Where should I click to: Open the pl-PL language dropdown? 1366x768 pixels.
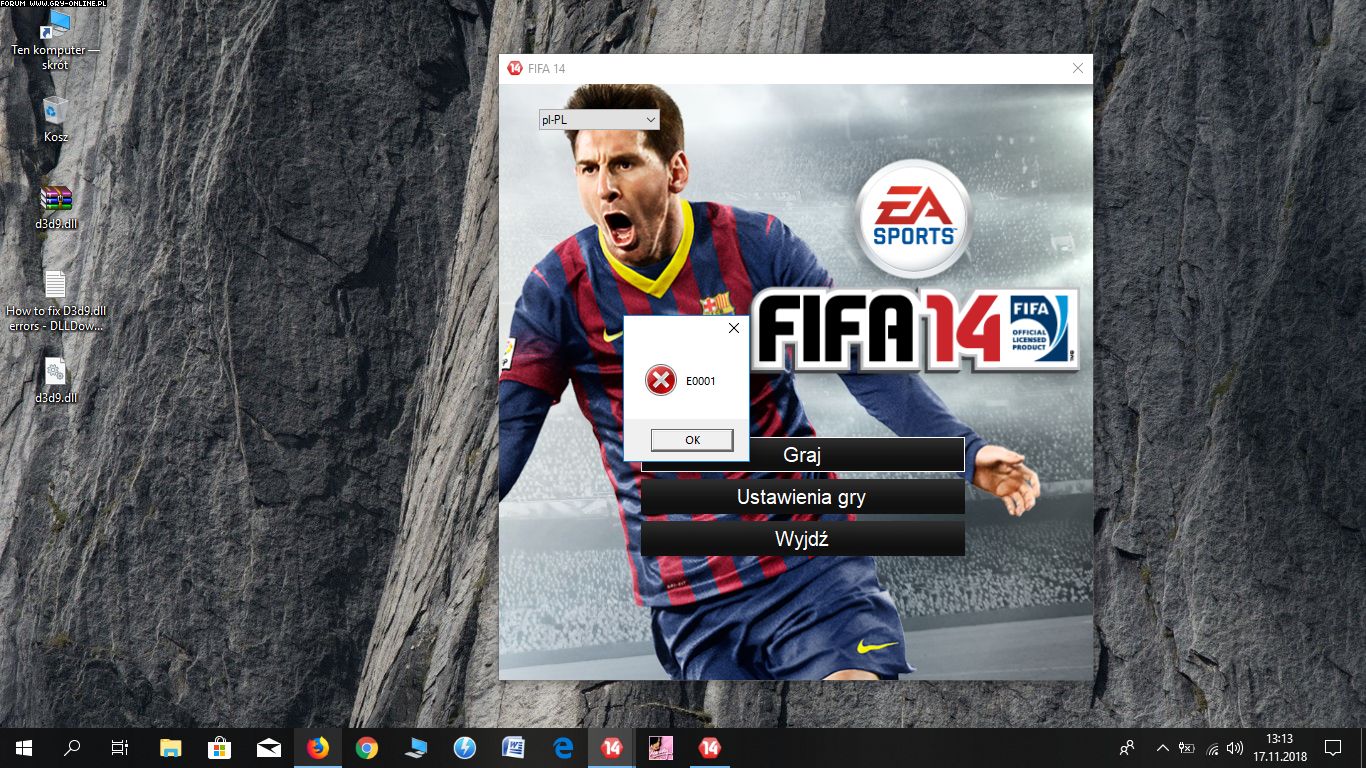599,120
